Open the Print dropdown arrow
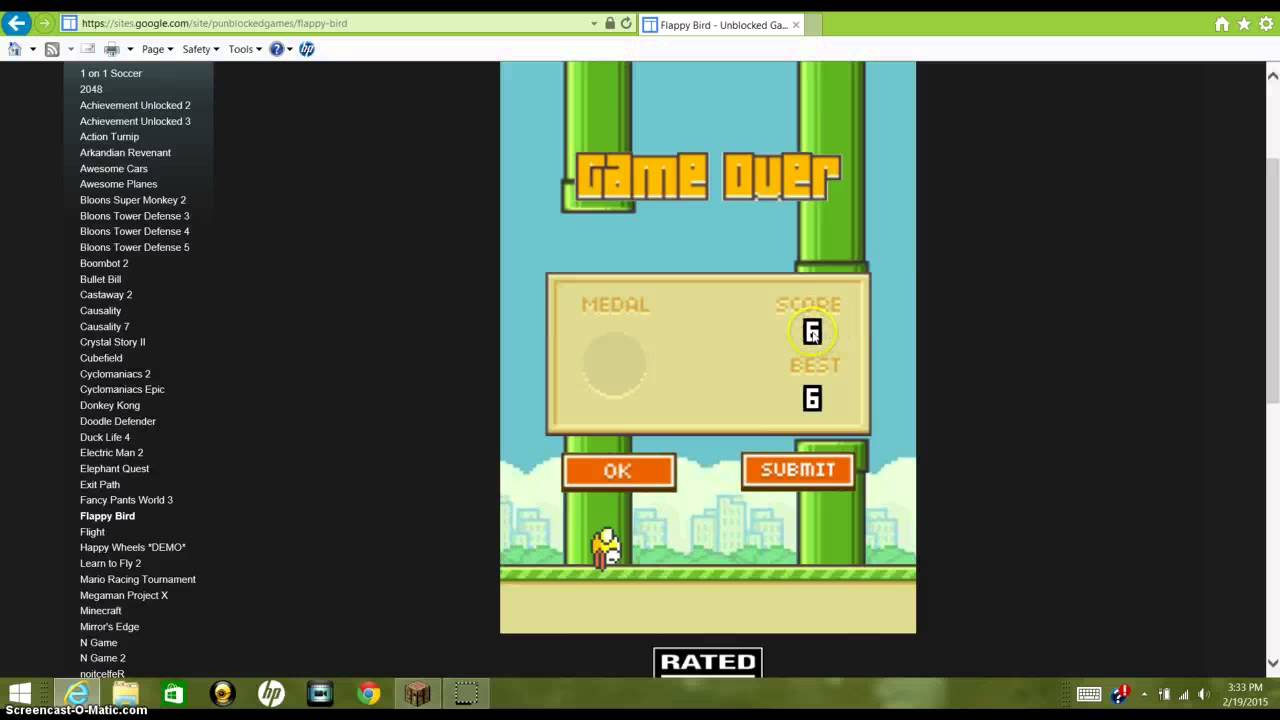Image resolution: width=1280 pixels, height=720 pixels. click(x=129, y=49)
